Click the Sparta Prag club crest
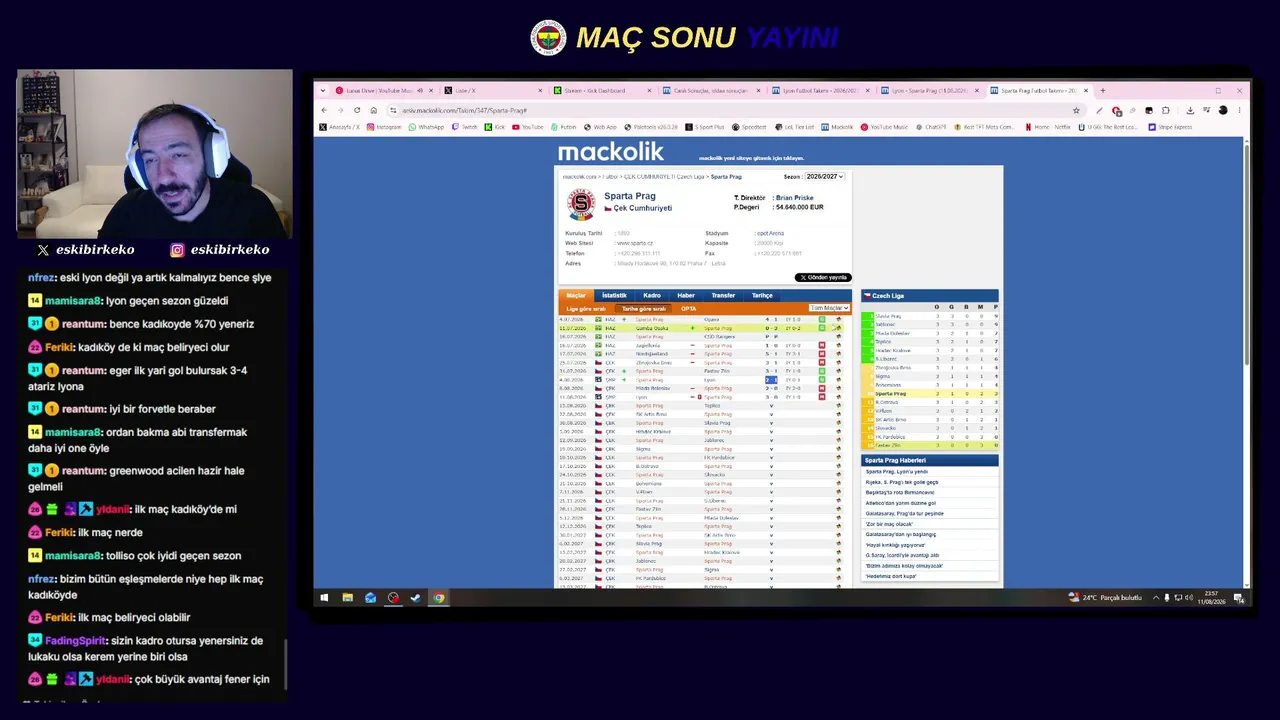The width and height of the screenshot is (1280, 720). [x=581, y=205]
